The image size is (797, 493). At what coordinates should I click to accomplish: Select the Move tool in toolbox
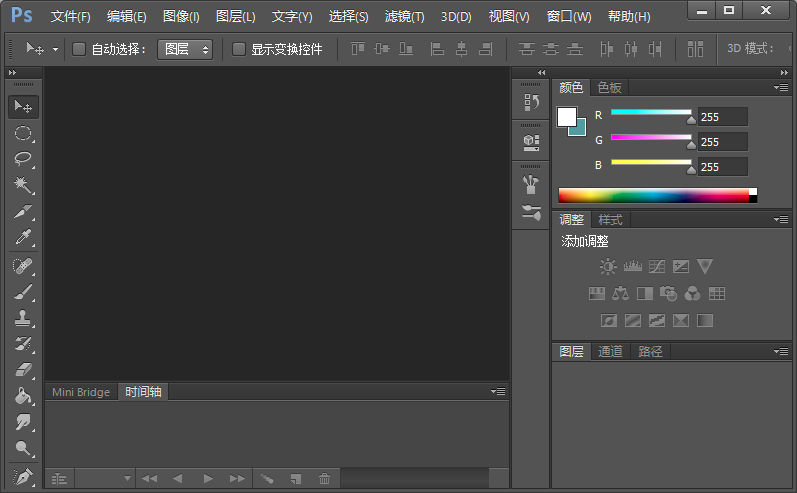pos(23,107)
